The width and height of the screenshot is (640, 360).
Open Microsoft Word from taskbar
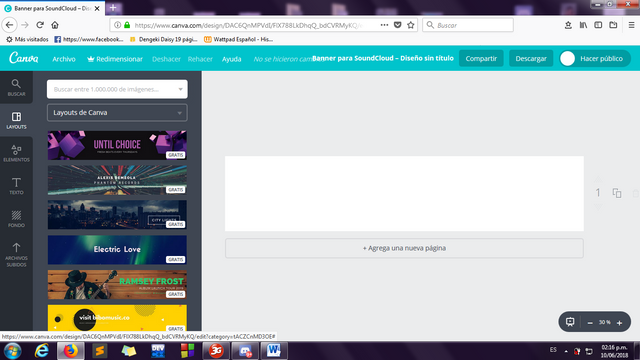point(273,351)
